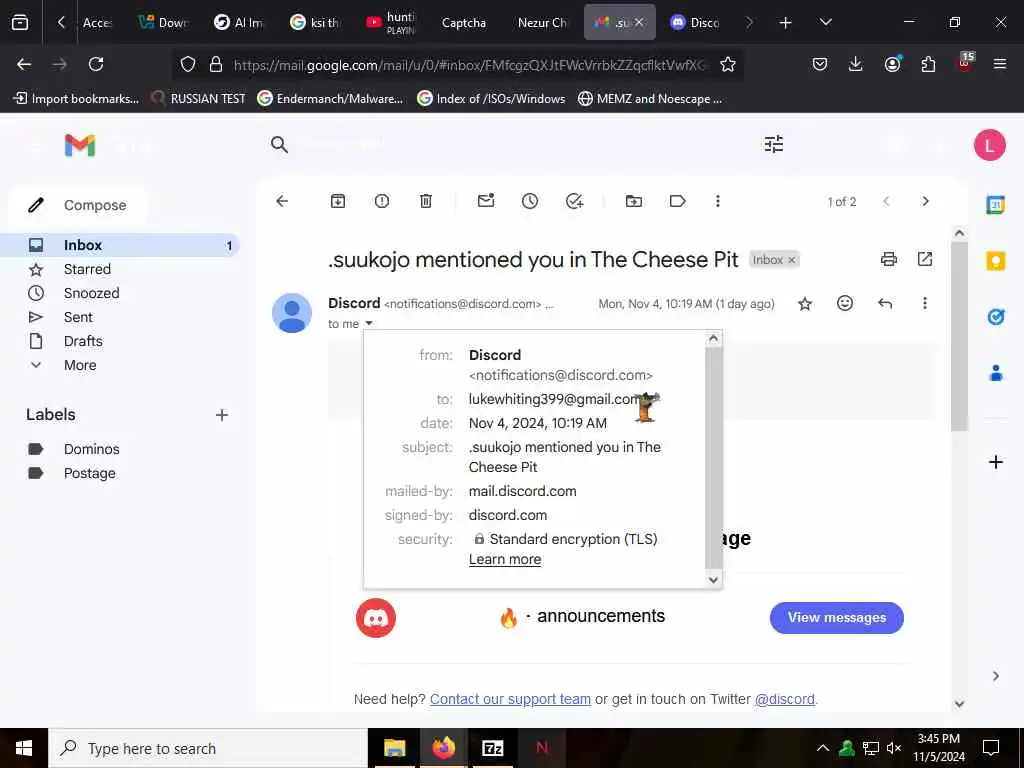1024x768 pixels.
Task: Open Google account avatar L
Action: click(x=989, y=145)
